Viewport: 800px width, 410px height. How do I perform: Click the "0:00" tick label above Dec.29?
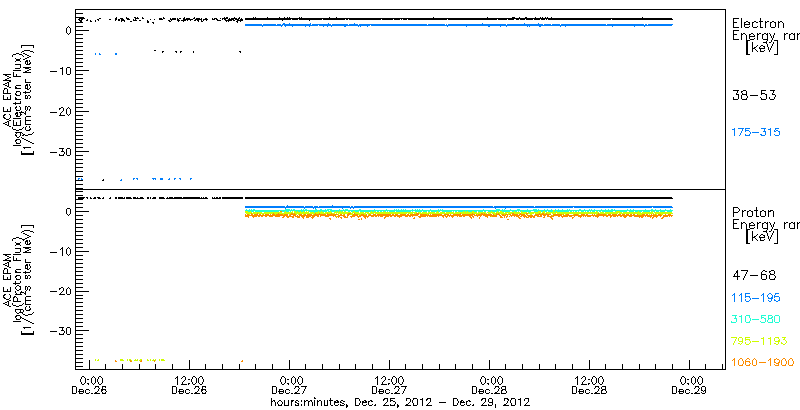pyautogui.click(x=690, y=380)
